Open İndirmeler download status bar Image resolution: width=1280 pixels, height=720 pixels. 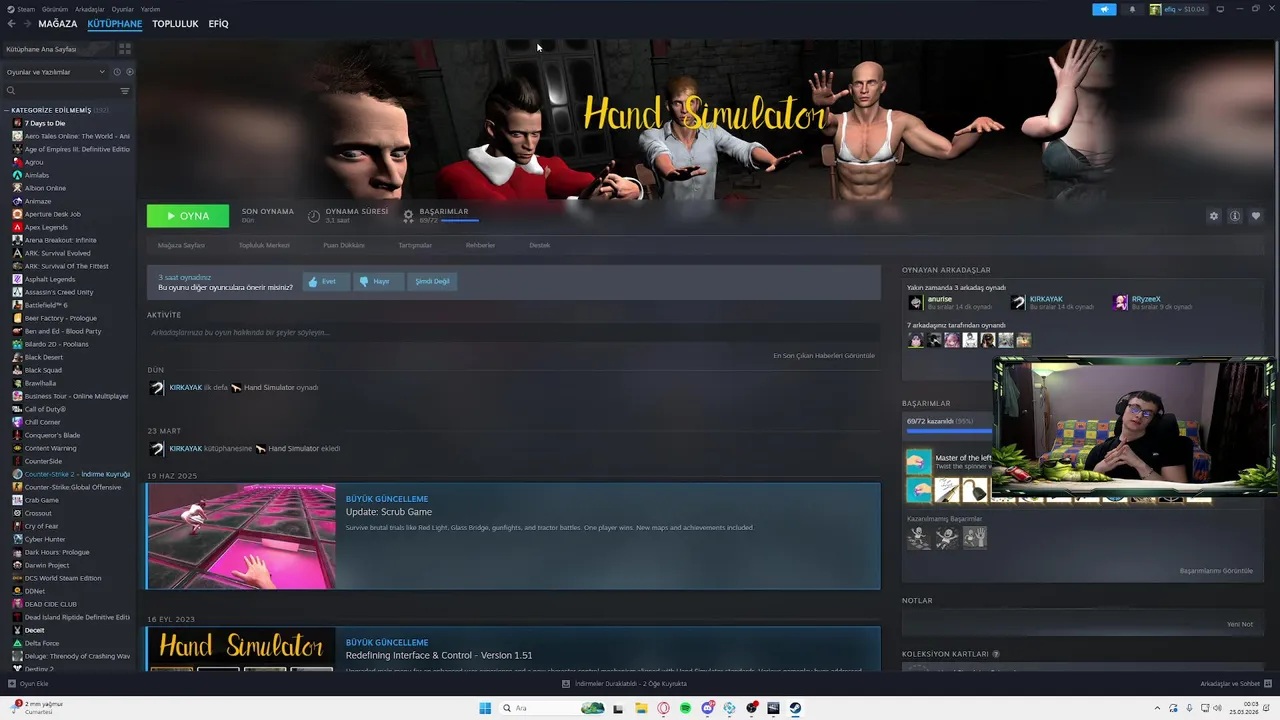click(x=624, y=684)
